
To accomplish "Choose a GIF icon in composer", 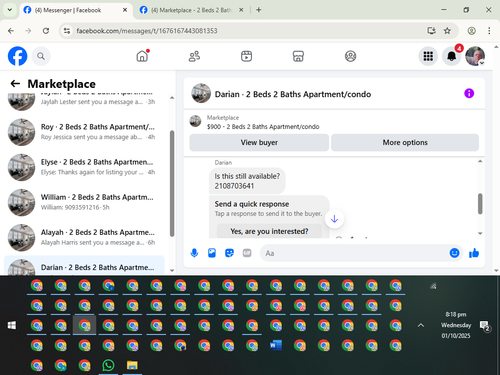I will point(247,253).
